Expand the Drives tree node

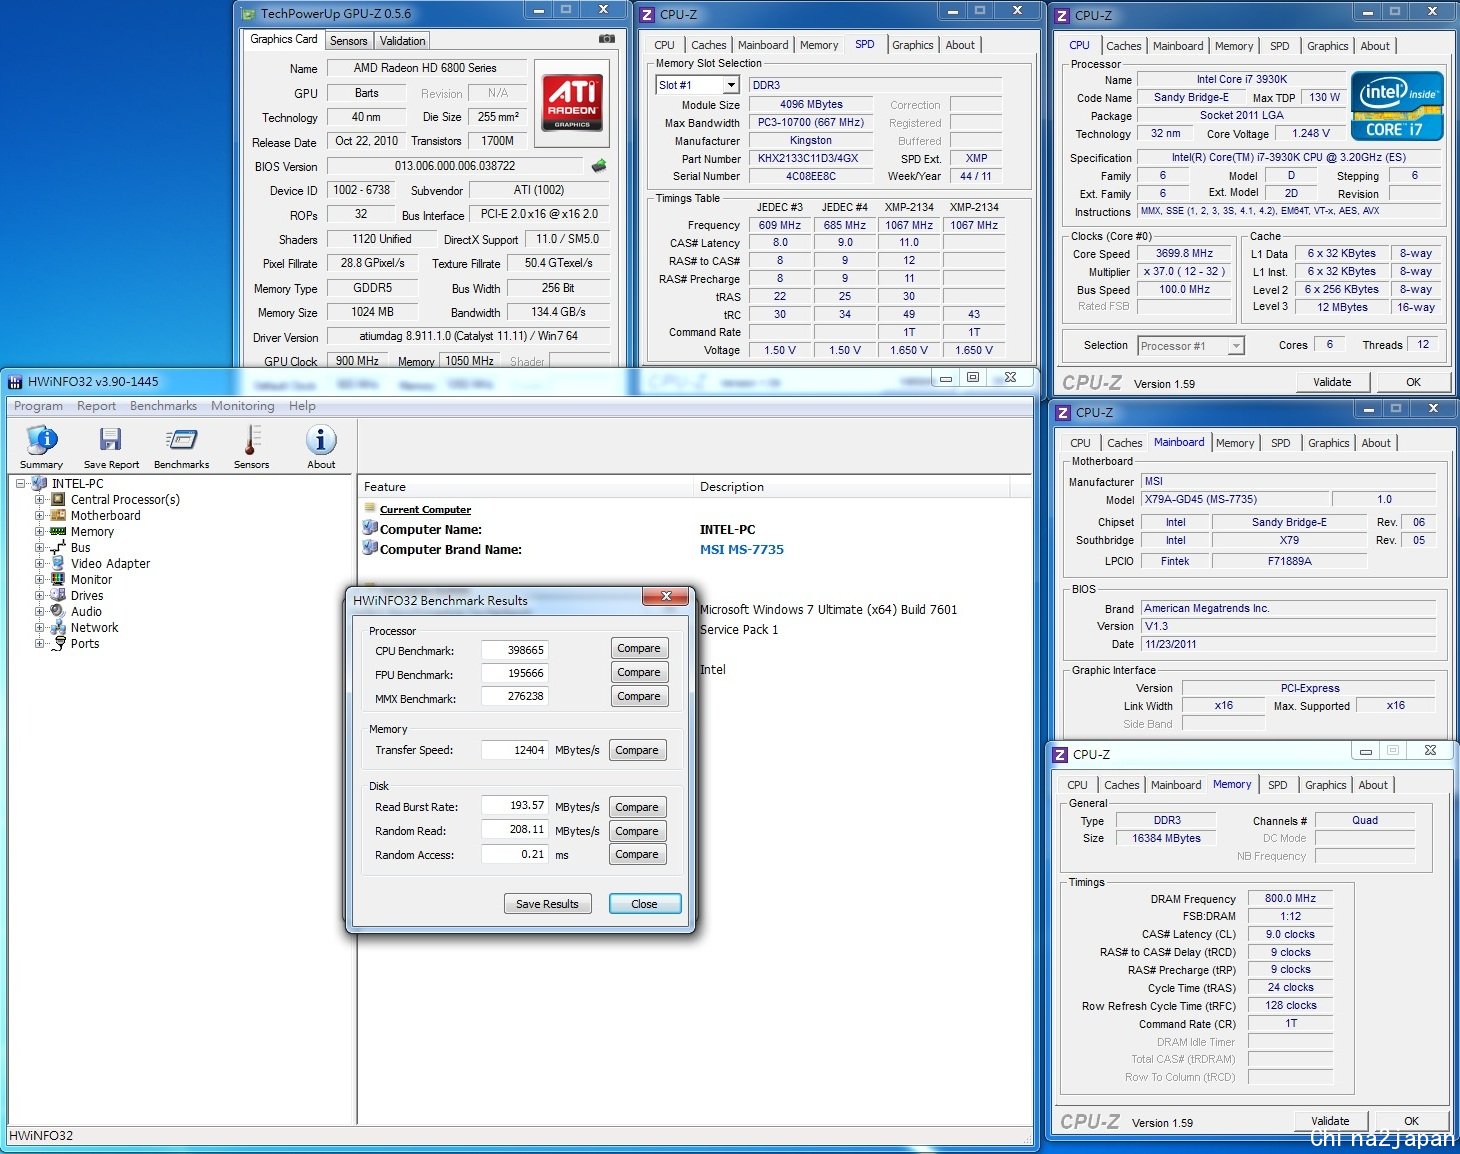[x=39, y=595]
